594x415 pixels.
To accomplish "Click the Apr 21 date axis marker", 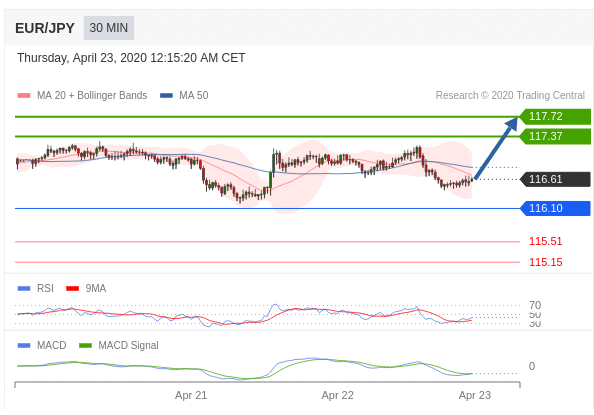I will pos(191,396).
